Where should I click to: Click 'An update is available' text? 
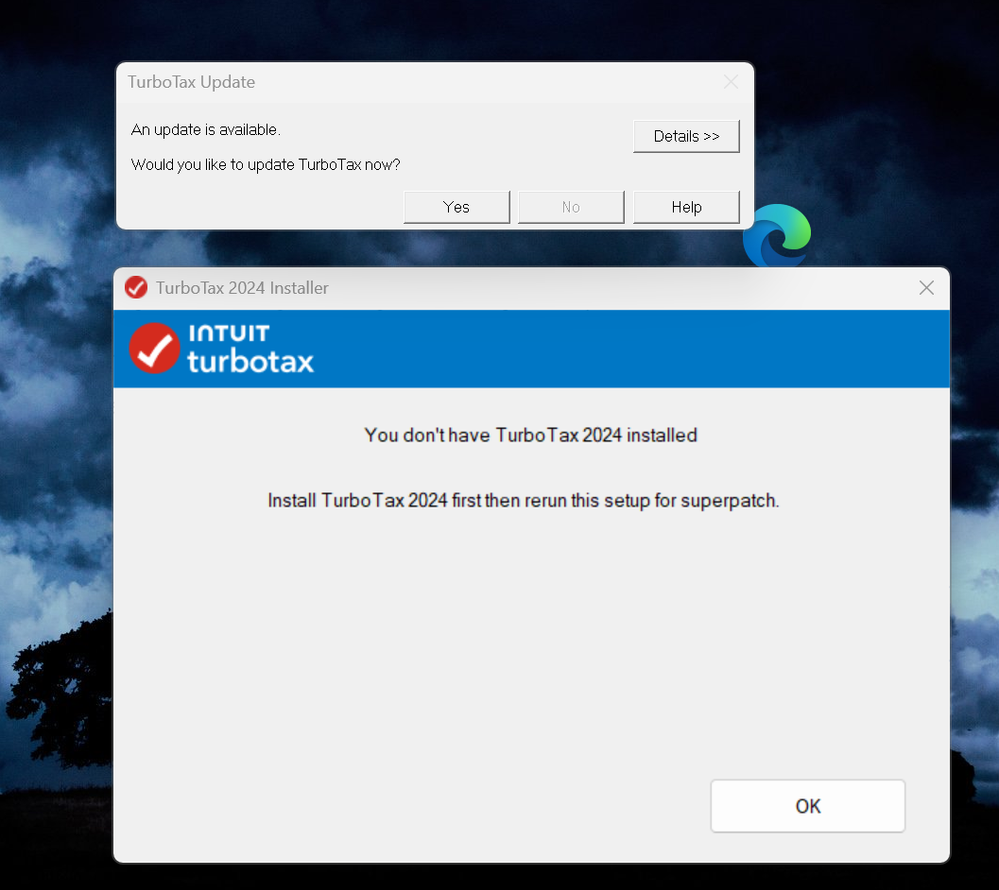pyautogui.click(x=206, y=130)
